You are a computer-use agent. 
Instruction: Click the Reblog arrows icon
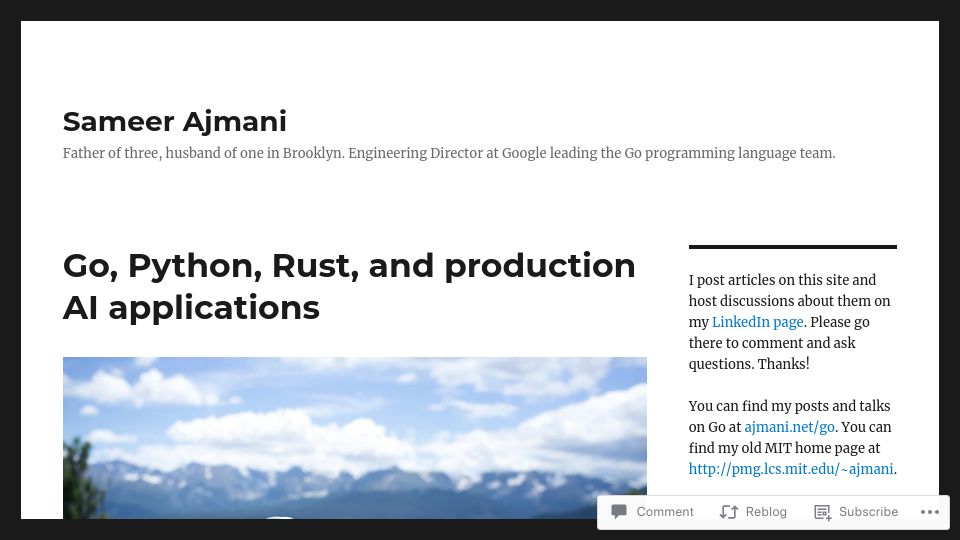pos(729,511)
